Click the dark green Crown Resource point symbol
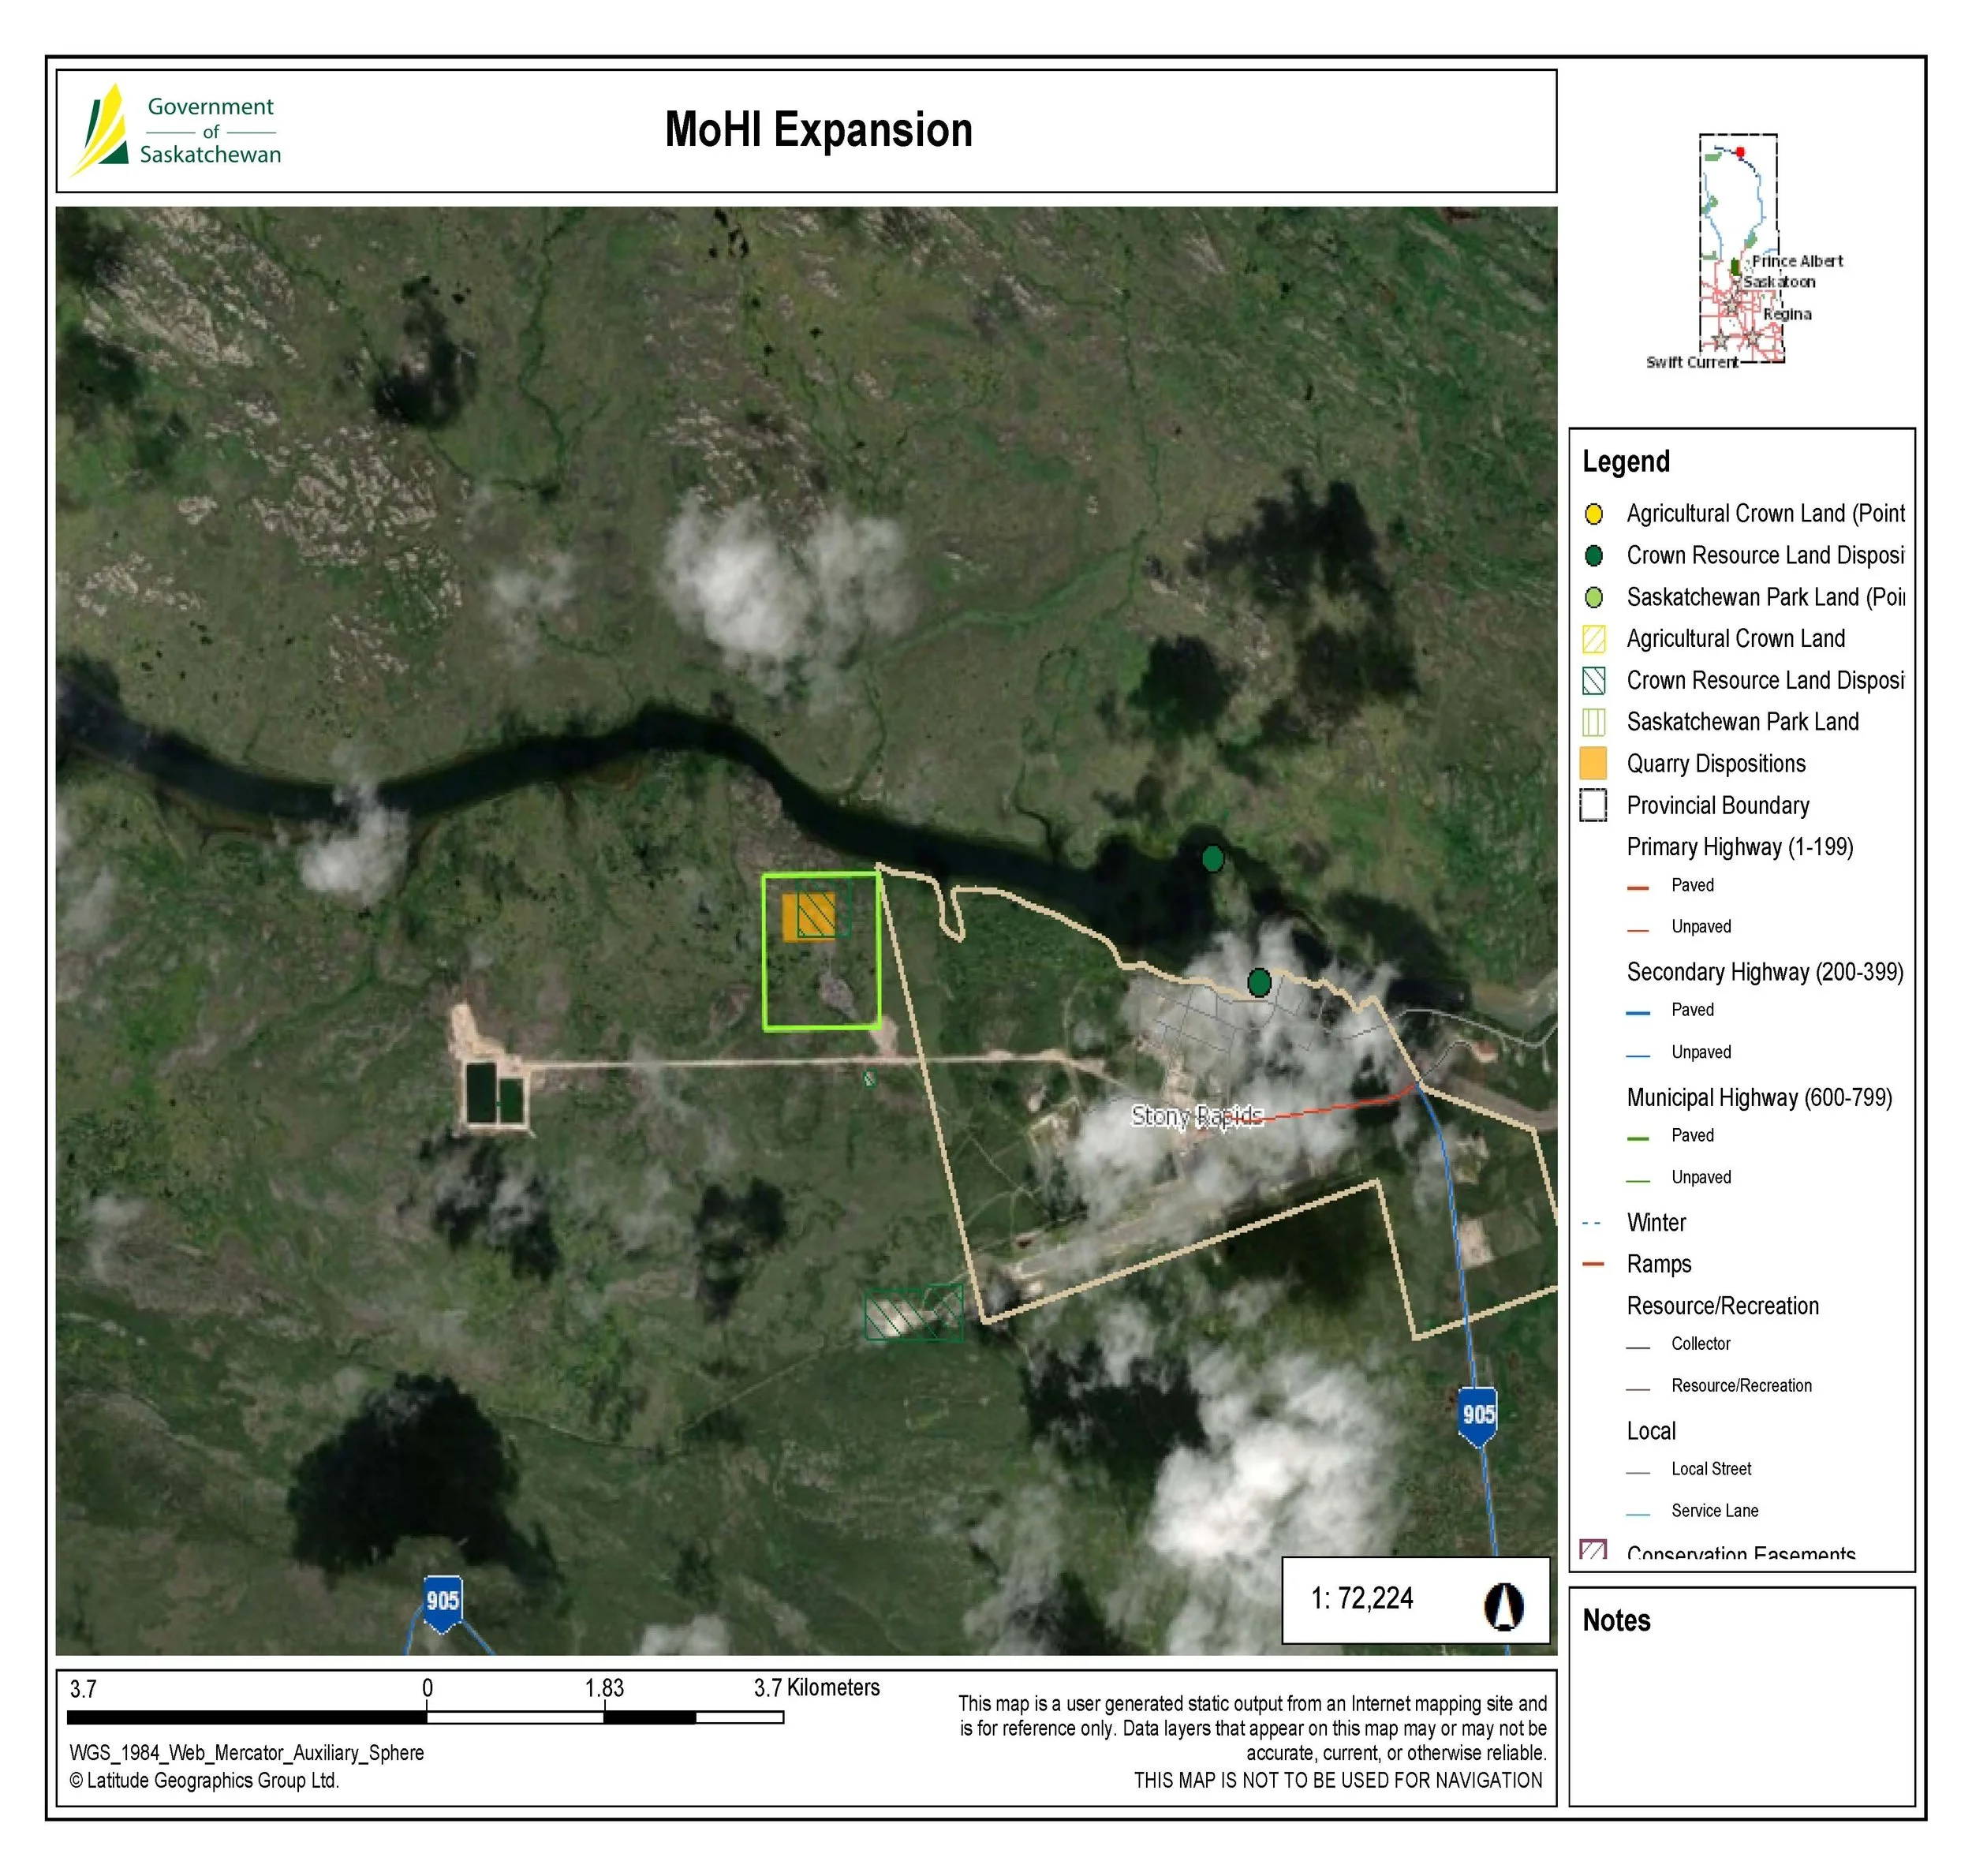 [1593, 556]
